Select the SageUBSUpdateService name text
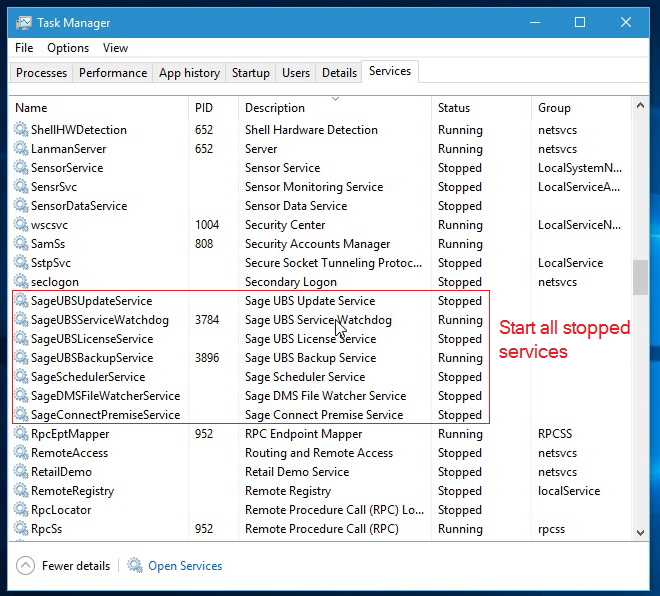The width and height of the screenshot is (660, 596). 91,301
